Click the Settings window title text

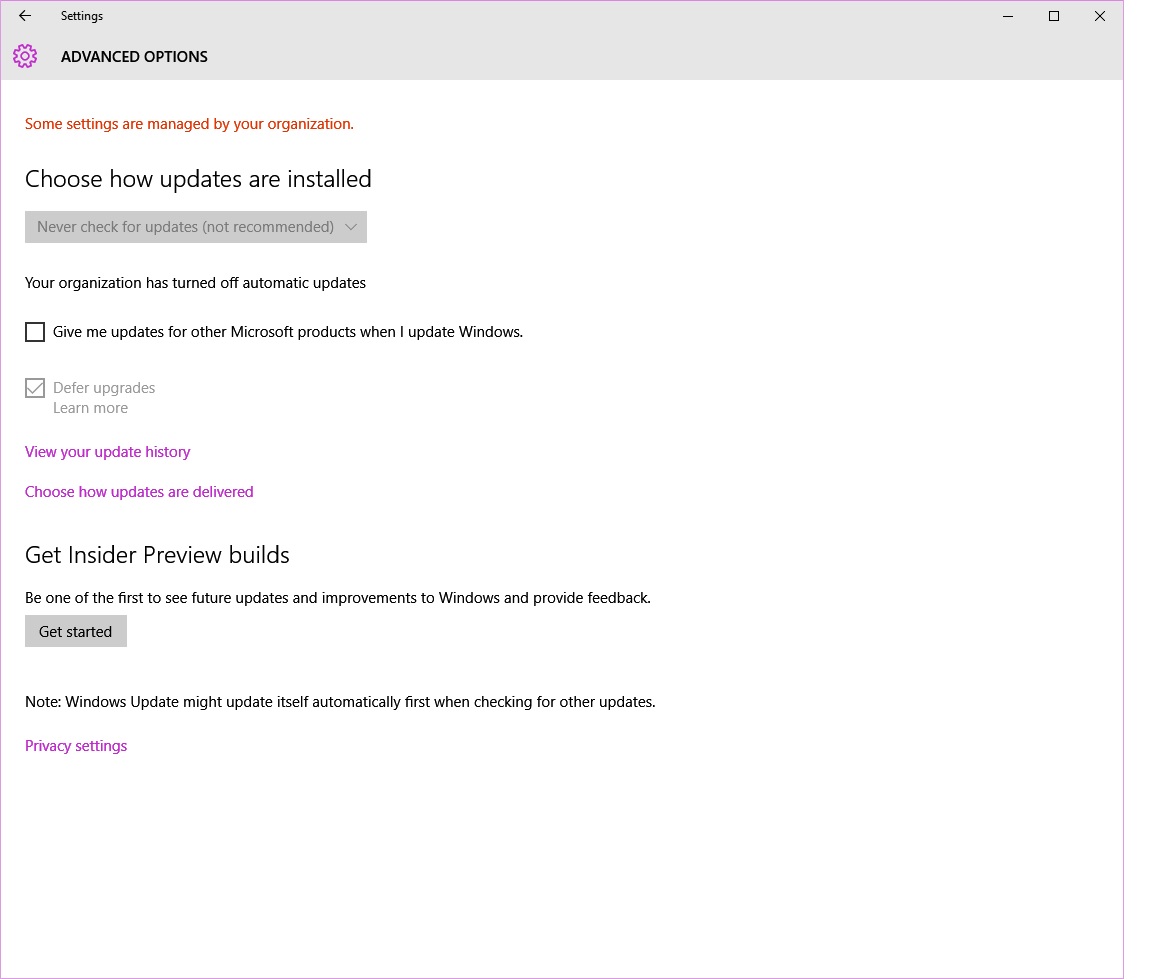tap(82, 15)
